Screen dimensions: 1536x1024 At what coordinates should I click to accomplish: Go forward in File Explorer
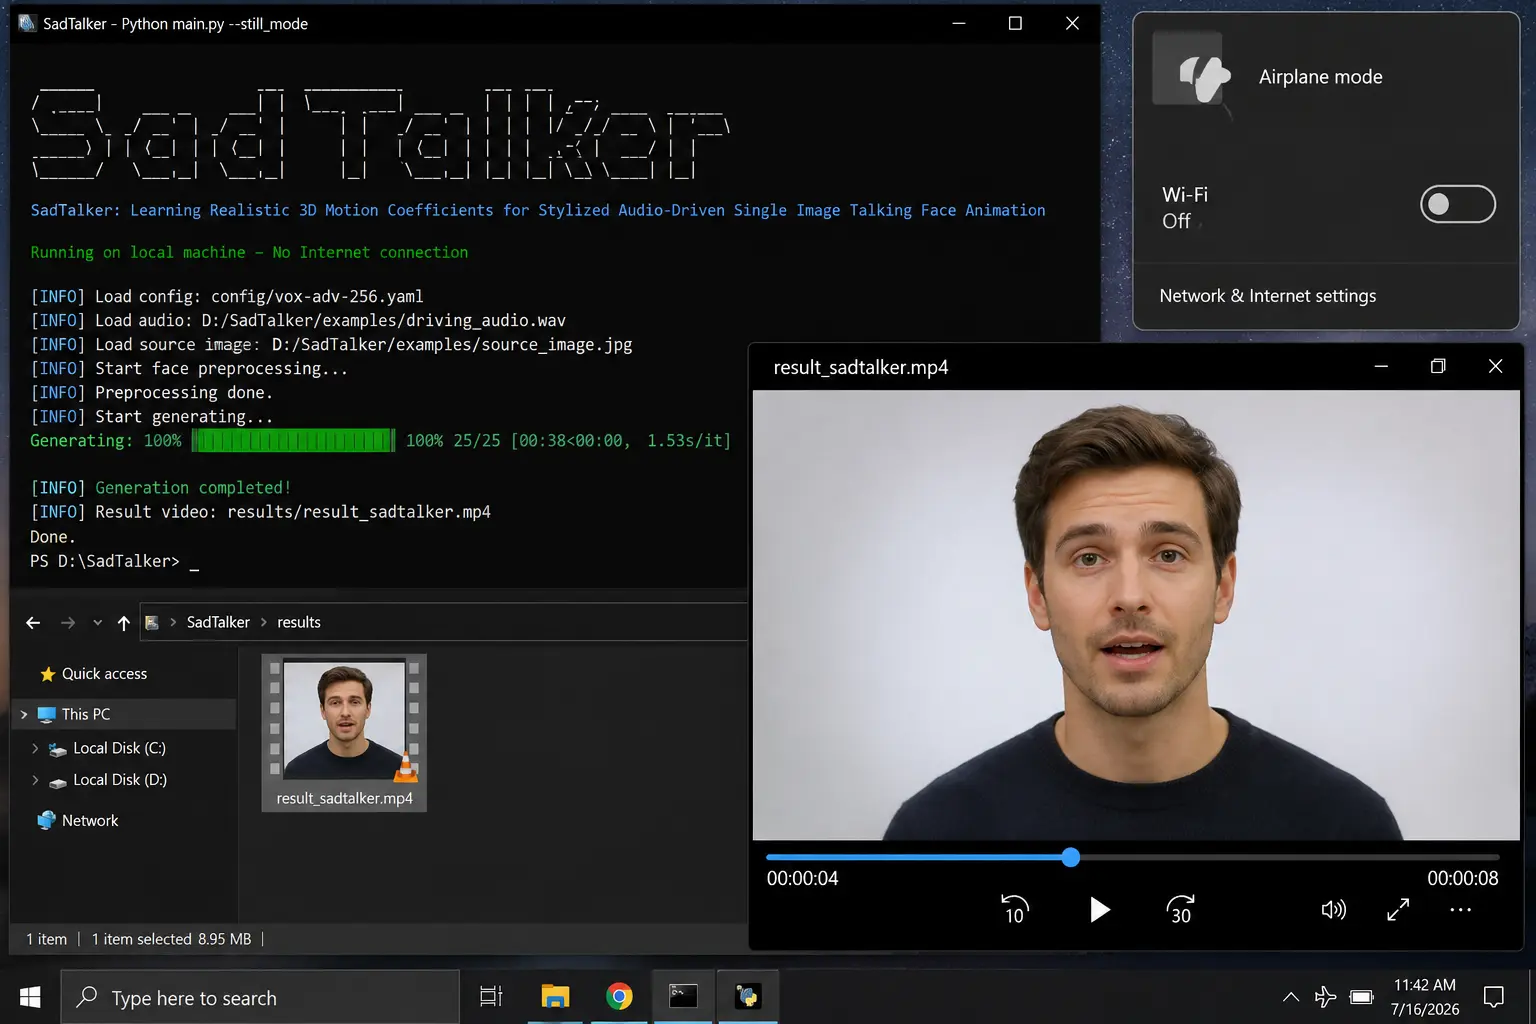coord(68,623)
